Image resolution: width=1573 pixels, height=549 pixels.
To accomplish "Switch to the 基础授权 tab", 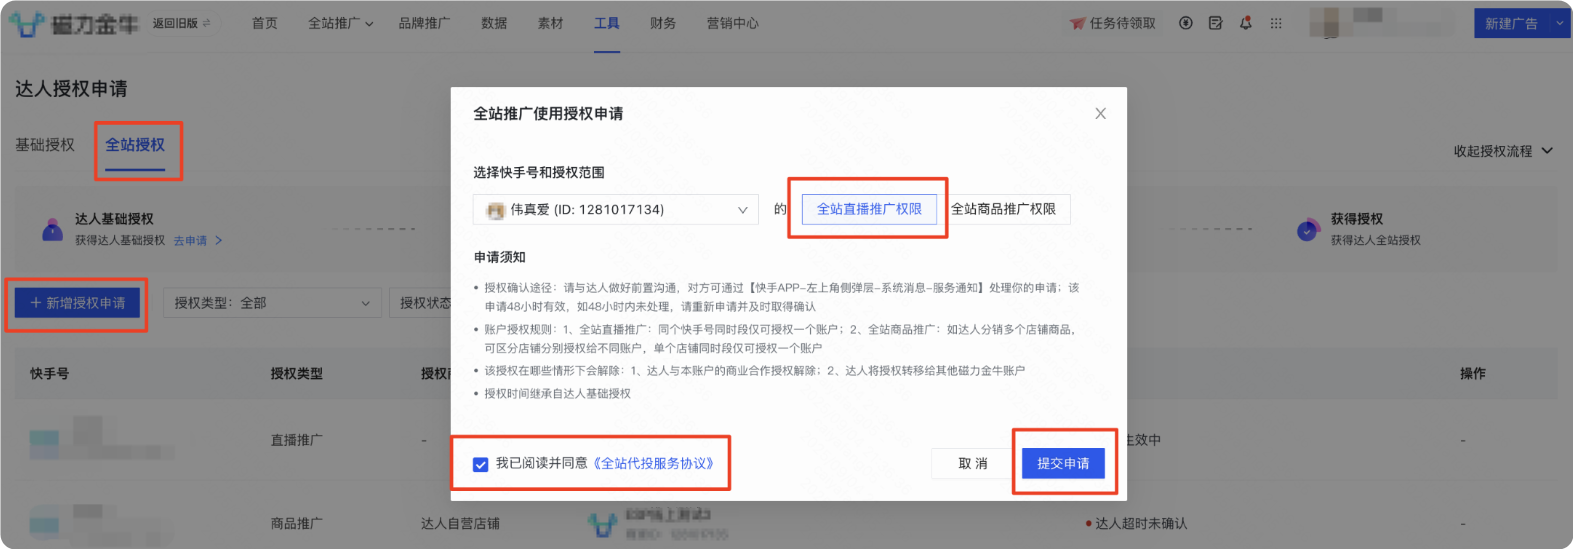I will tap(45, 145).
